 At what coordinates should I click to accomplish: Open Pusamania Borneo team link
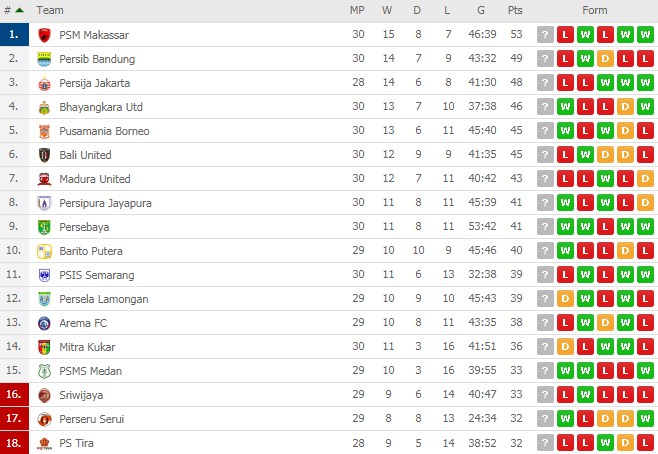105,131
